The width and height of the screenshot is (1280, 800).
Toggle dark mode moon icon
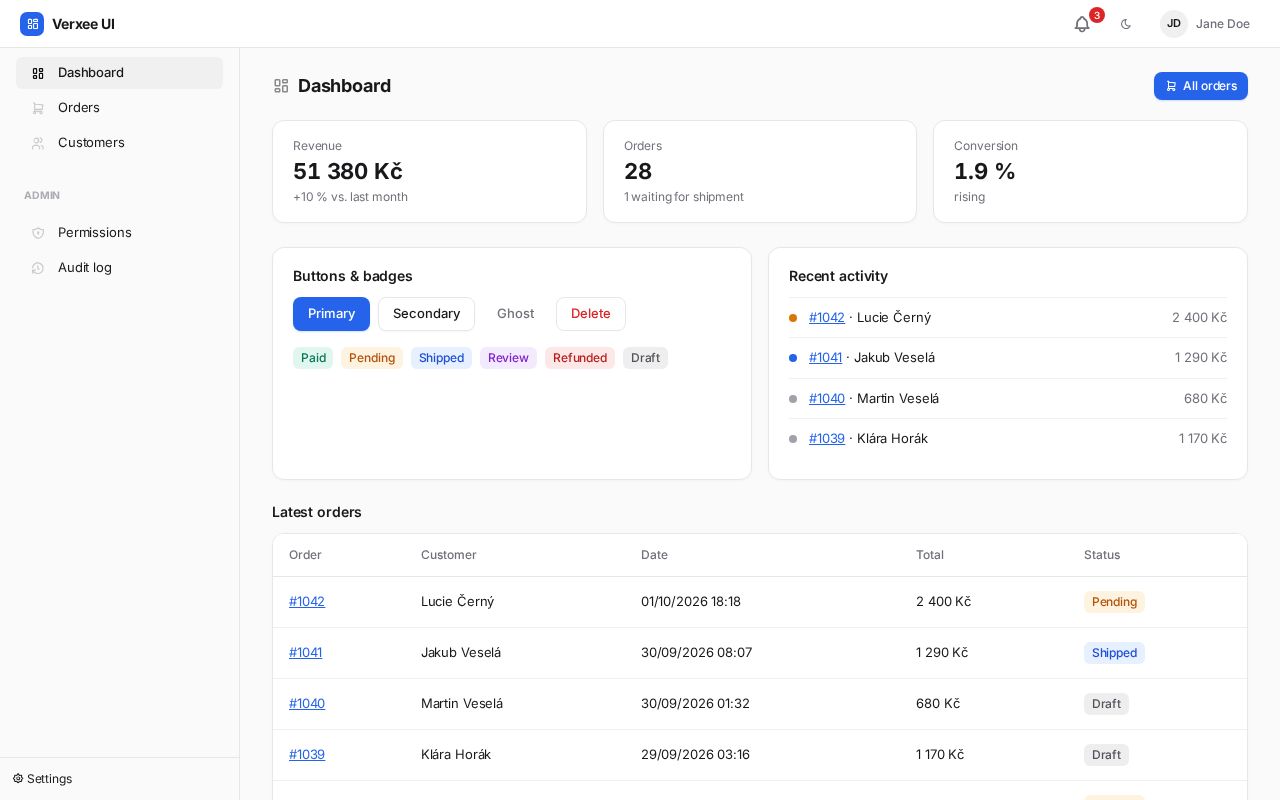(1126, 24)
